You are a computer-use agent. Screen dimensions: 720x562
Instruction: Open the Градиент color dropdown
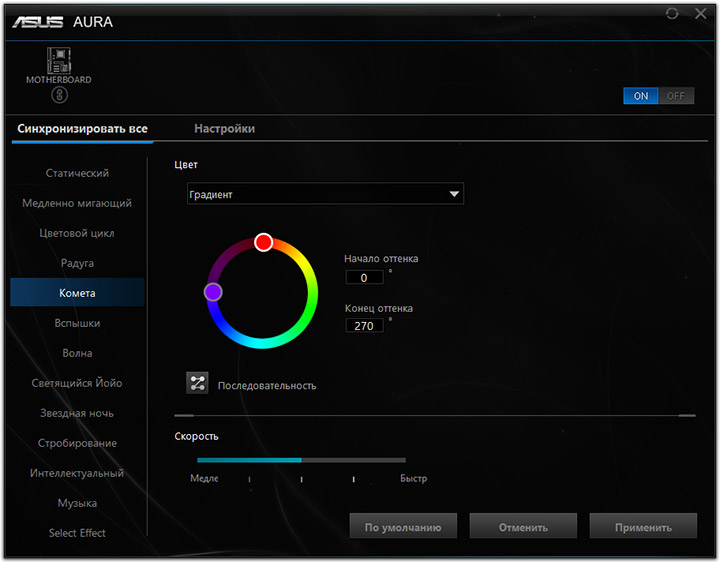click(x=325, y=194)
